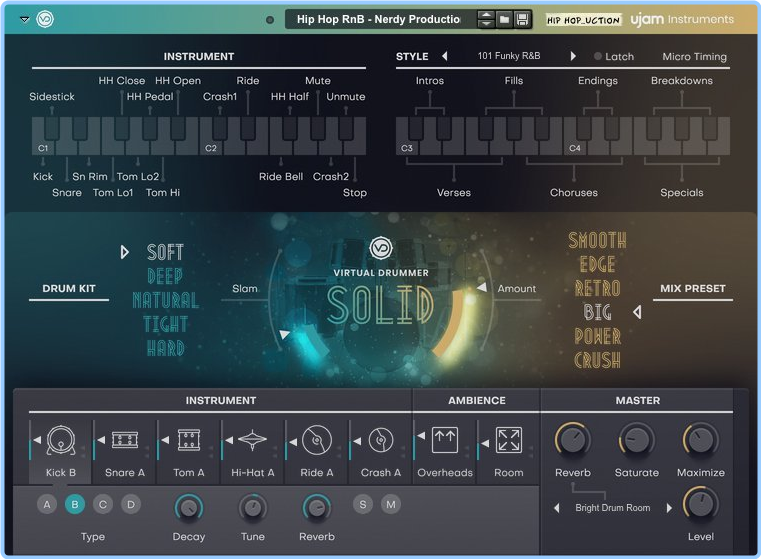
Task: Choose the RETRO mix preset
Action: (x=597, y=288)
